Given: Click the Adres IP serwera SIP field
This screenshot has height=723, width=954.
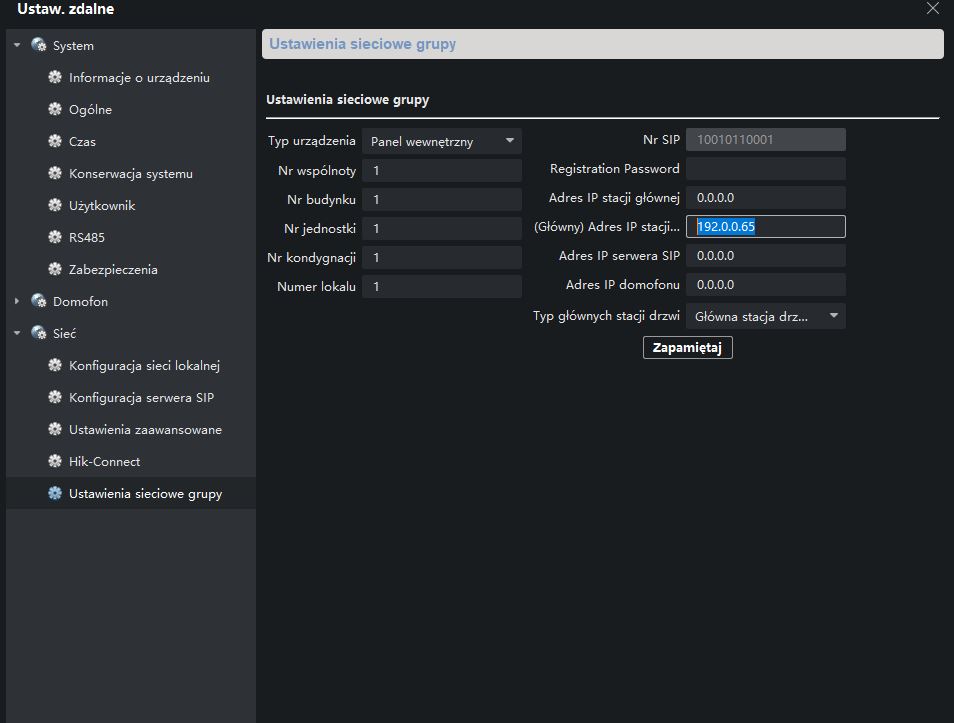Looking at the screenshot, I should 765,256.
